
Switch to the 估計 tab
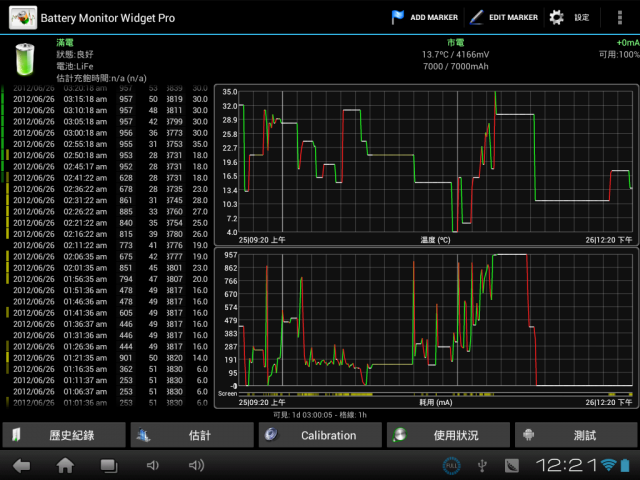pyautogui.click(x=192, y=435)
